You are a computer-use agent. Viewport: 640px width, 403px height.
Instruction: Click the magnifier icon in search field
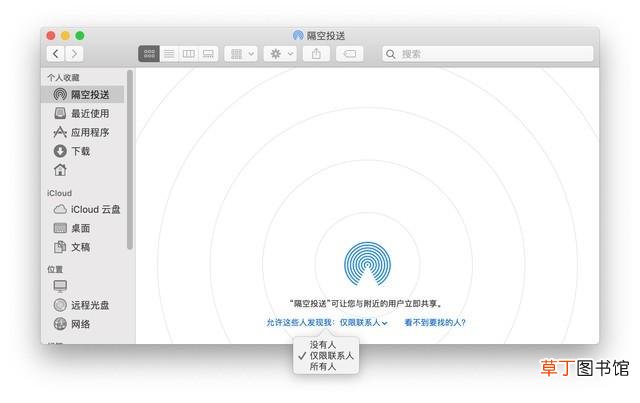(391, 54)
